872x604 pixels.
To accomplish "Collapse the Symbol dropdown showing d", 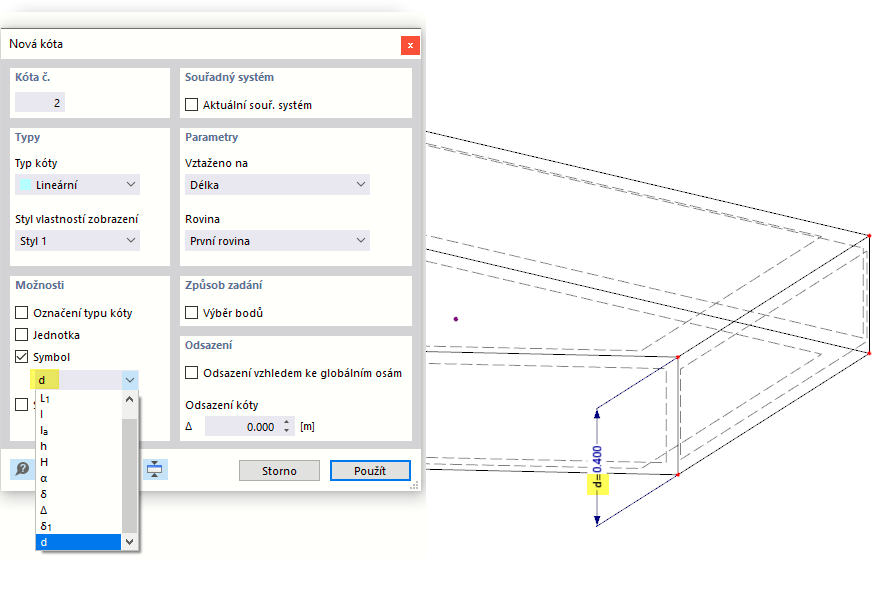I will (130, 380).
